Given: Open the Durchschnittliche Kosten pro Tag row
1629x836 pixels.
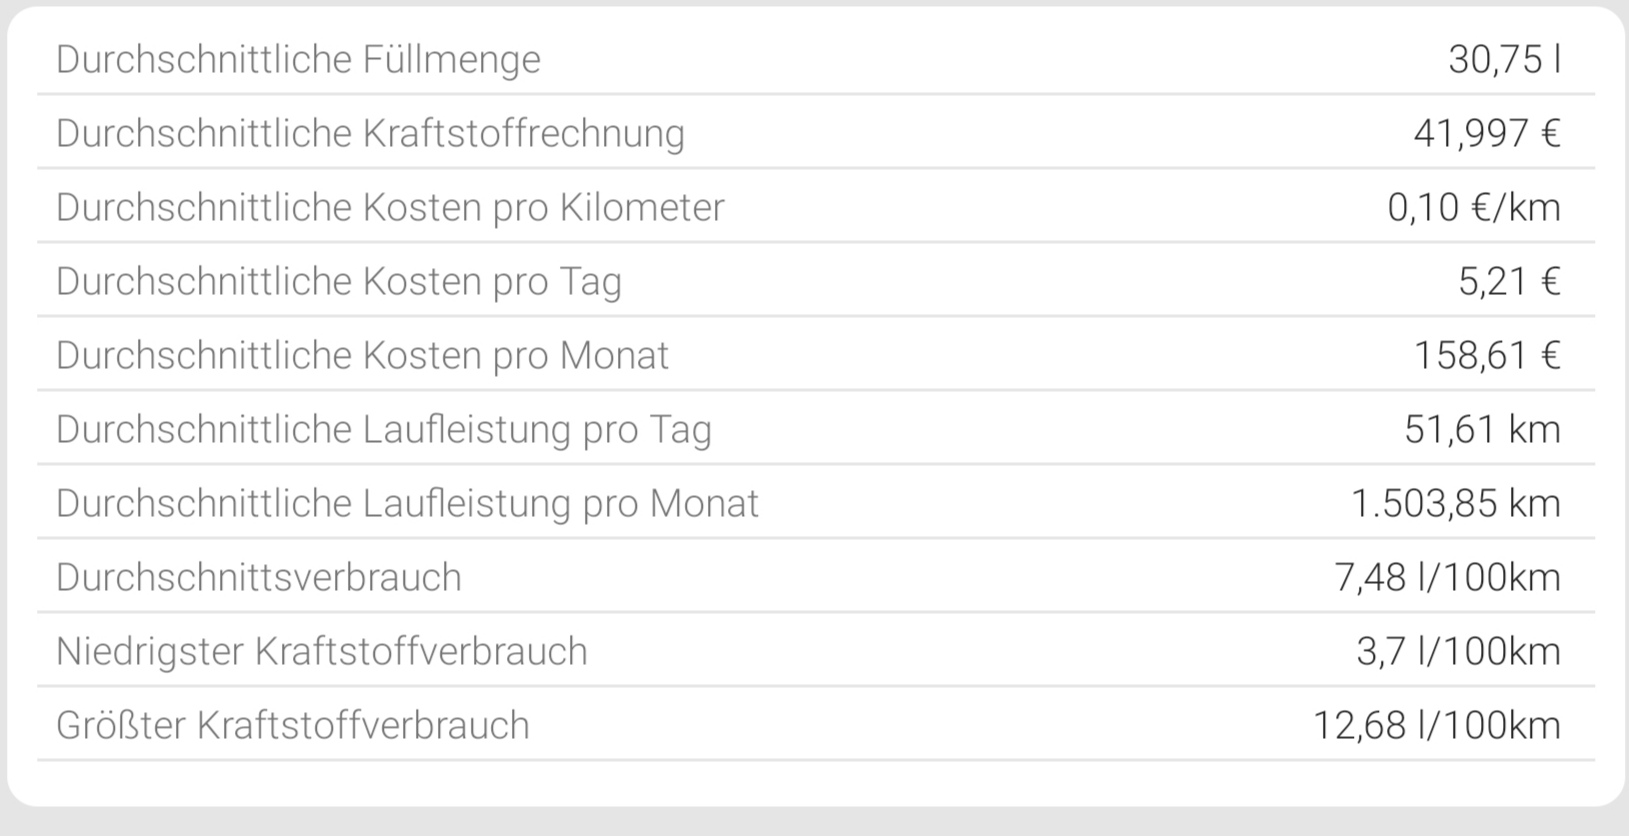Looking at the screenshot, I should point(340,281).
